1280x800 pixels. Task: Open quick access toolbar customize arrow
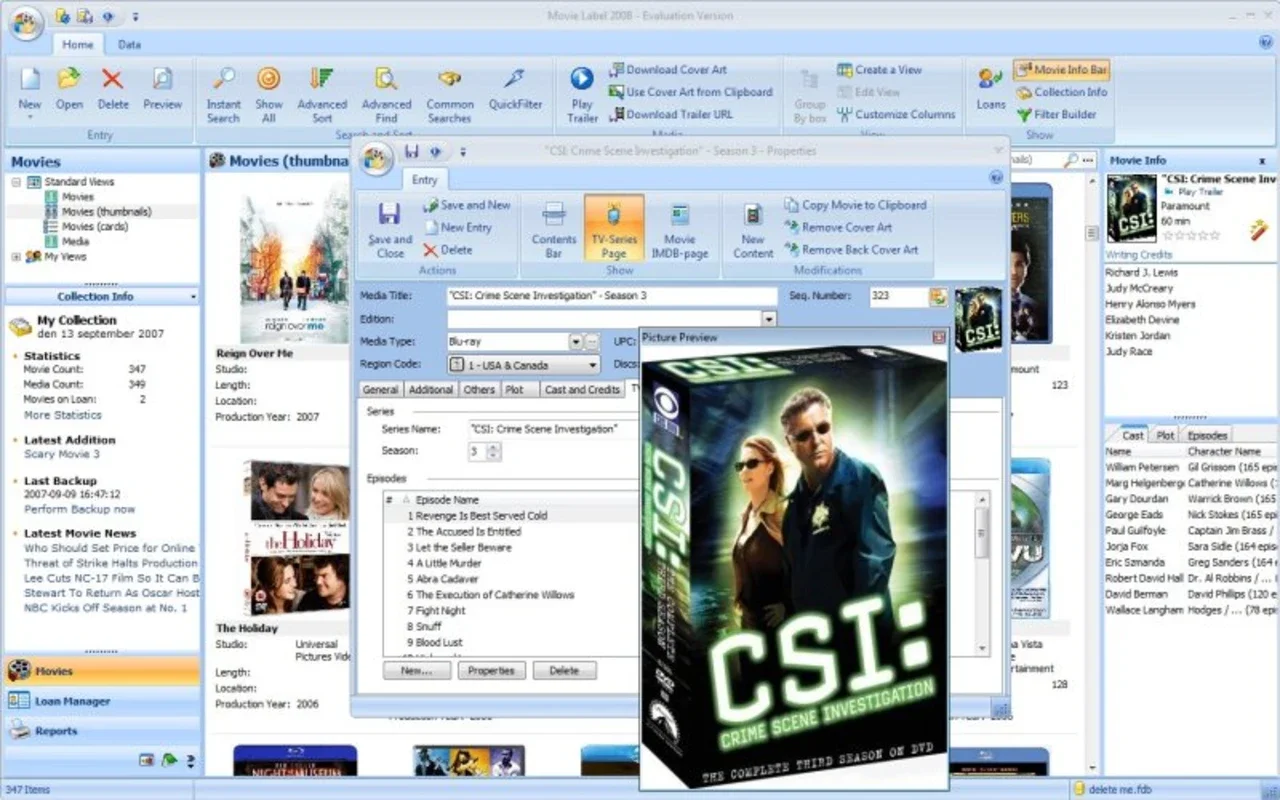[x=136, y=17]
